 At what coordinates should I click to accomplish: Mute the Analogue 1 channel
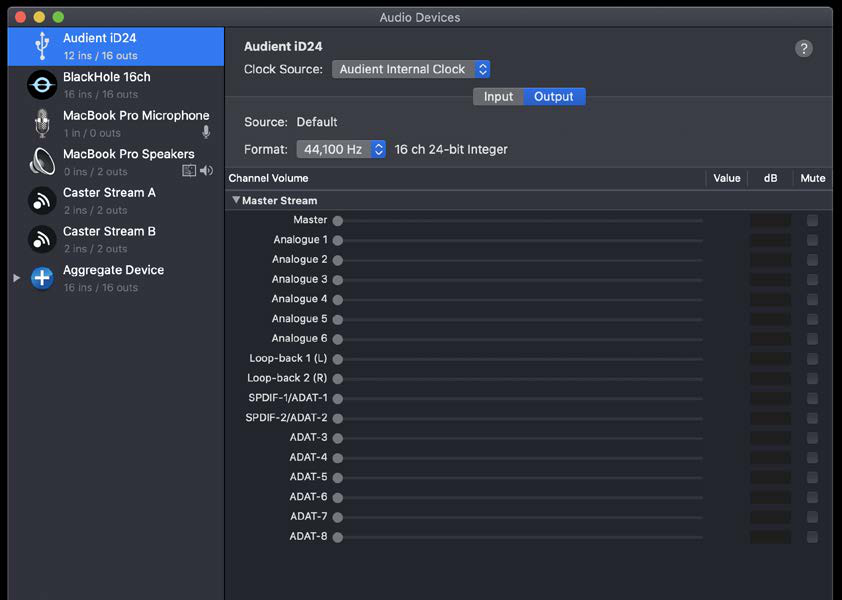tap(812, 240)
